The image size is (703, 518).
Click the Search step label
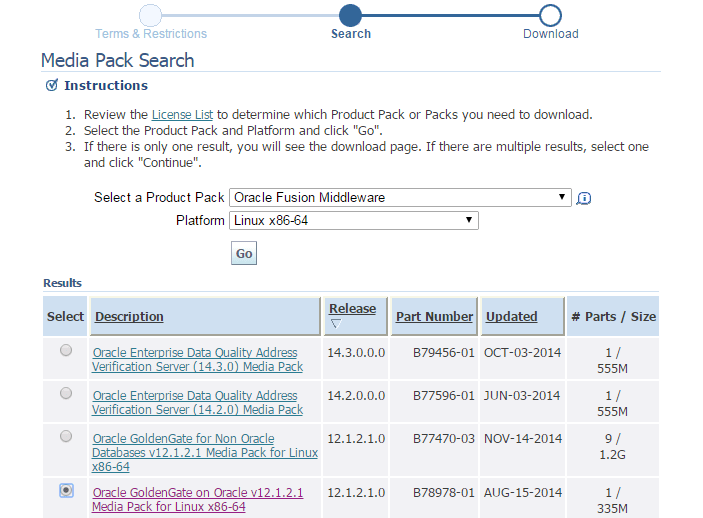[x=351, y=34]
